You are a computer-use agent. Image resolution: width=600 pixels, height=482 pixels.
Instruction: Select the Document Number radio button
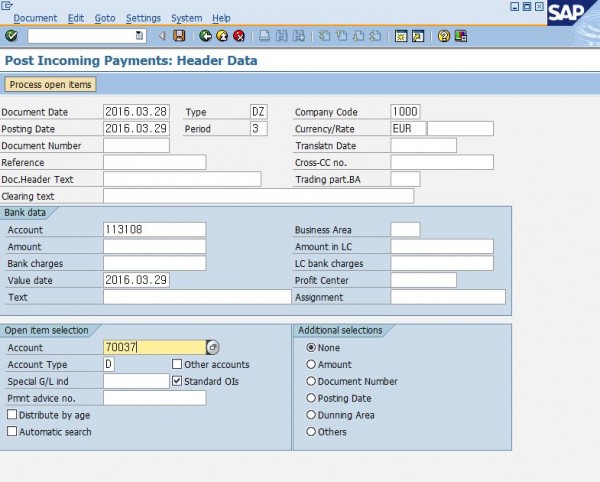click(311, 381)
